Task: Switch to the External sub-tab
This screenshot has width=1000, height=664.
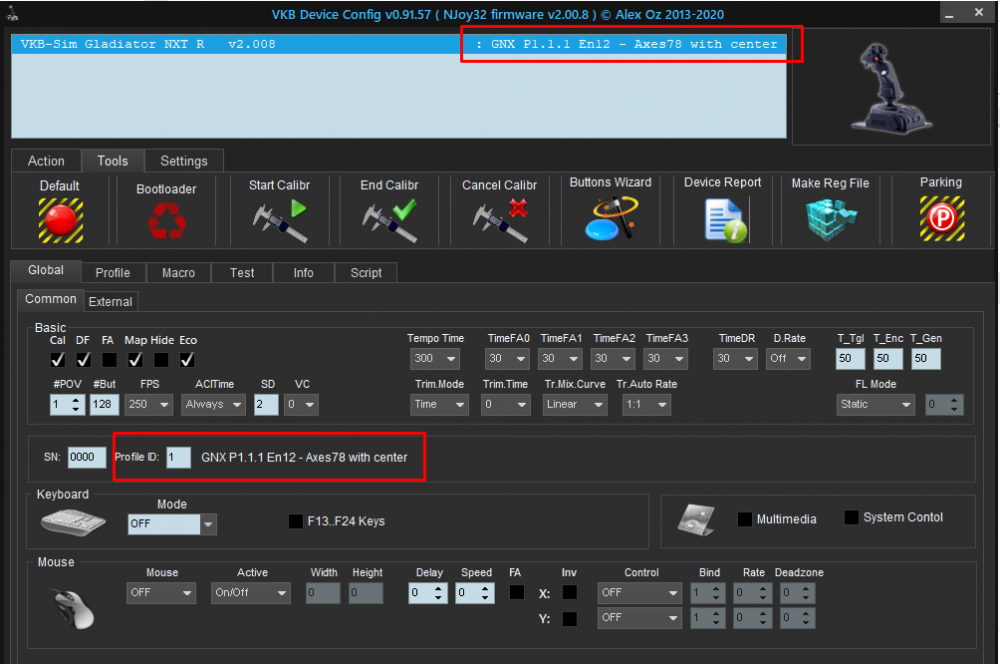Action: (110, 301)
